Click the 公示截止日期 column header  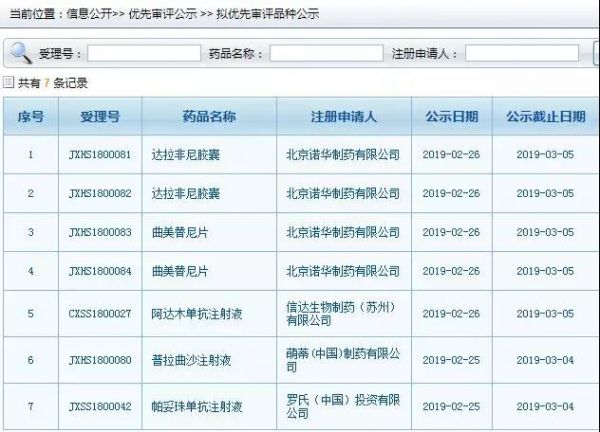pos(545,117)
